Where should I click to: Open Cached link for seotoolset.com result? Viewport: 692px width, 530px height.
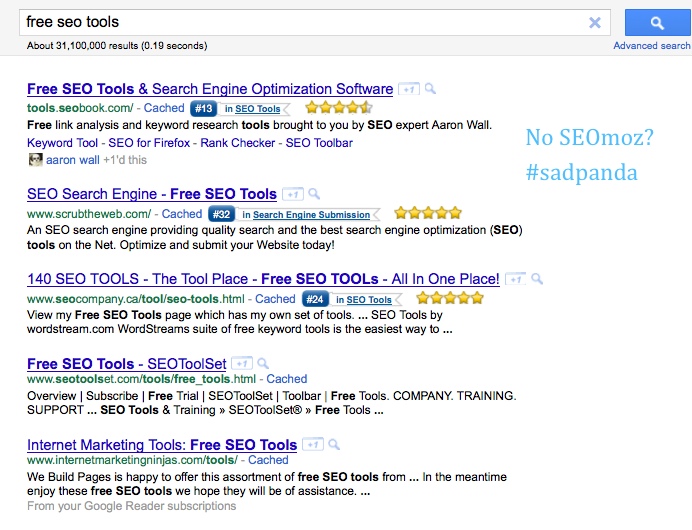point(287,379)
